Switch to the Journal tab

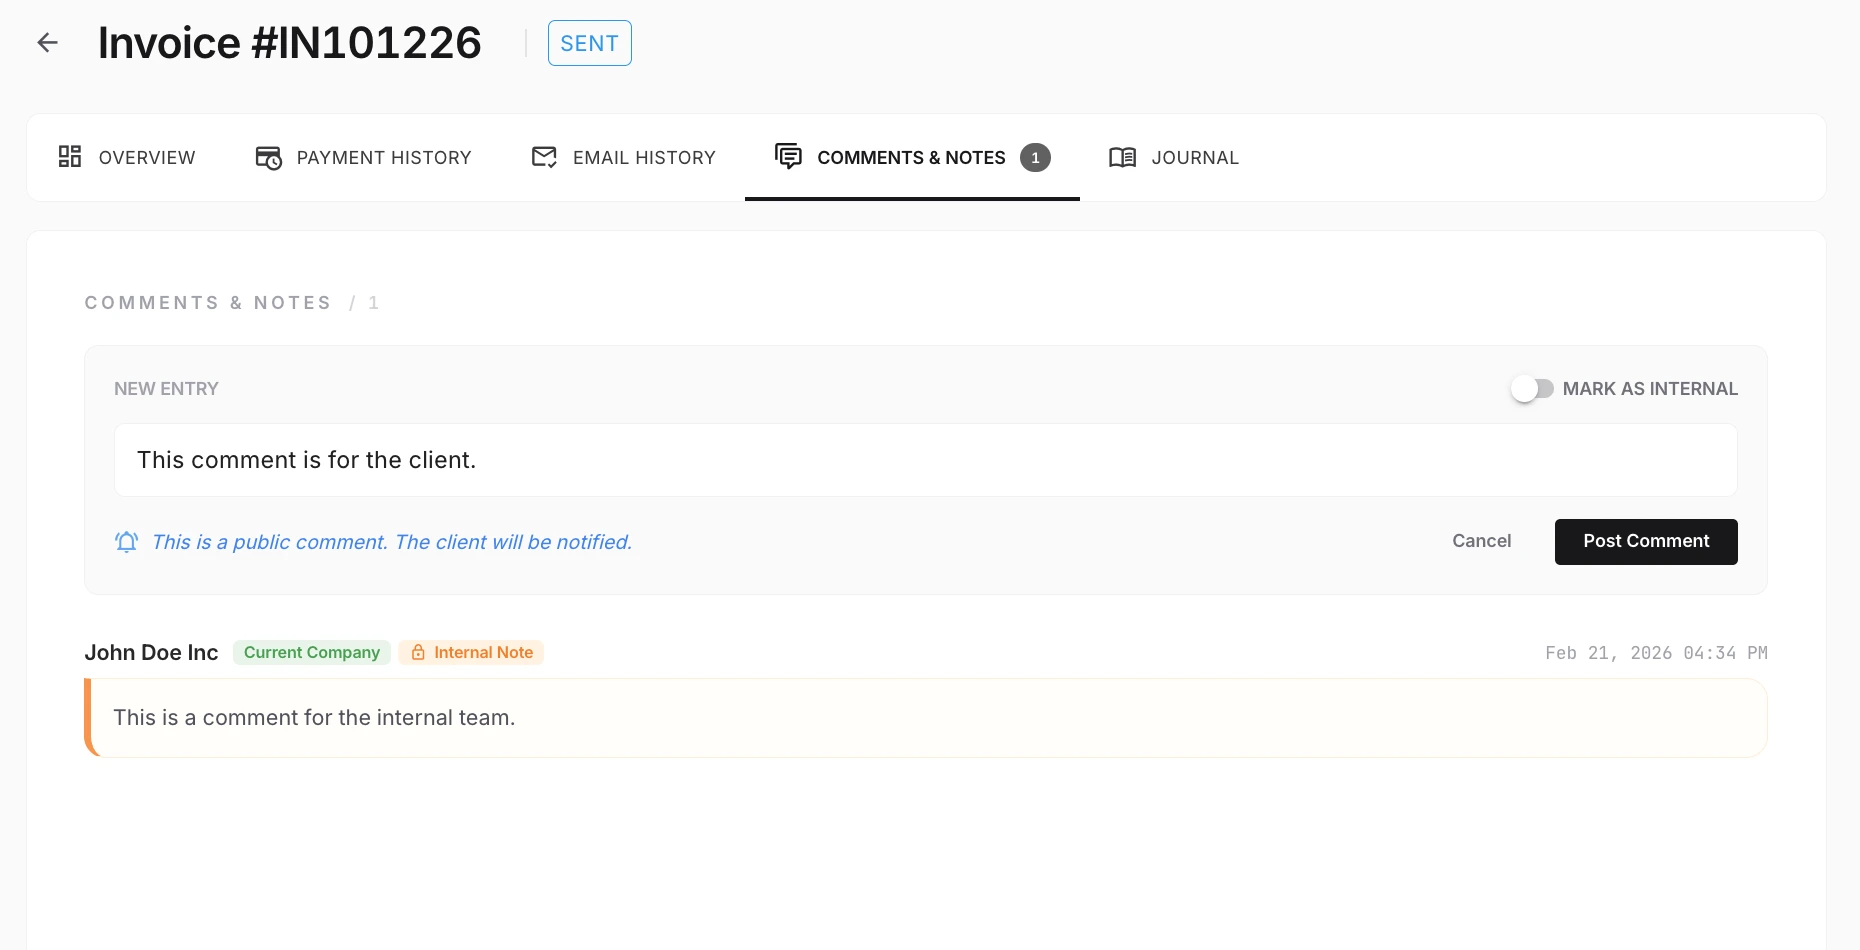[x=1195, y=157]
